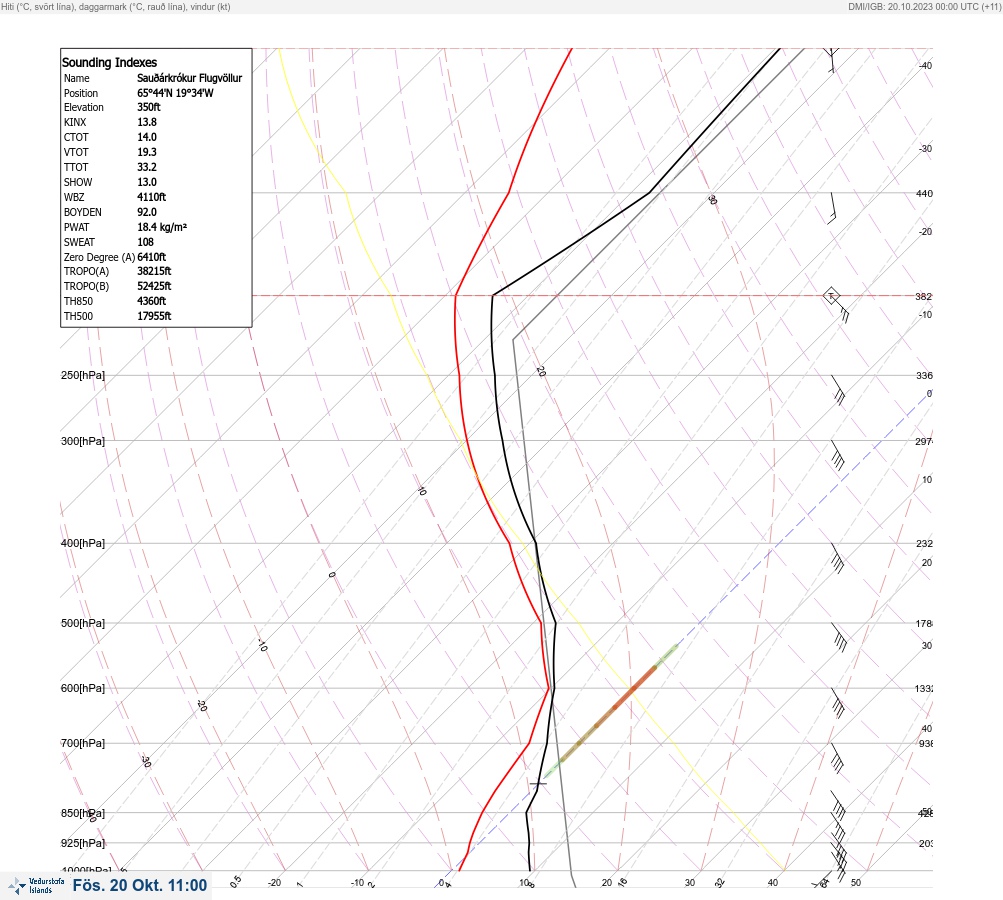Click the Elevation value 350ft
Image resolution: width=1003 pixels, height=900 pixels.
(148, 107)
